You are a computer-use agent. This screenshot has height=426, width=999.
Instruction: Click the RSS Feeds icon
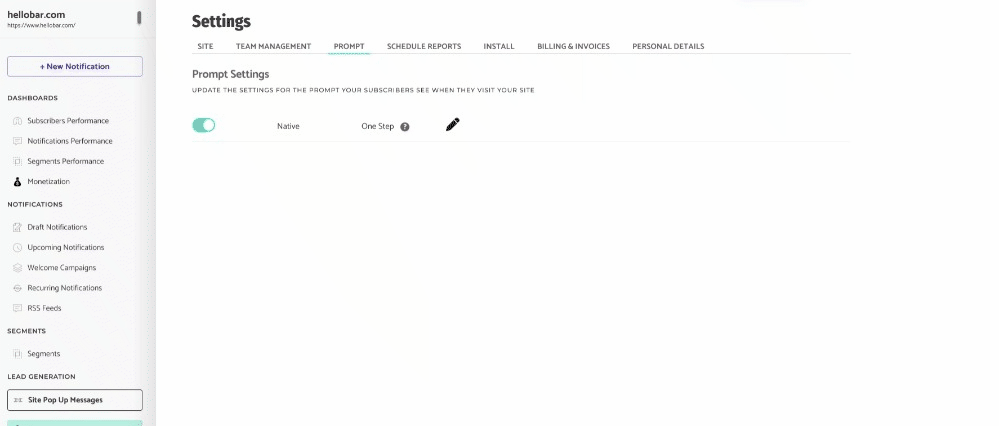pos(17,308)
